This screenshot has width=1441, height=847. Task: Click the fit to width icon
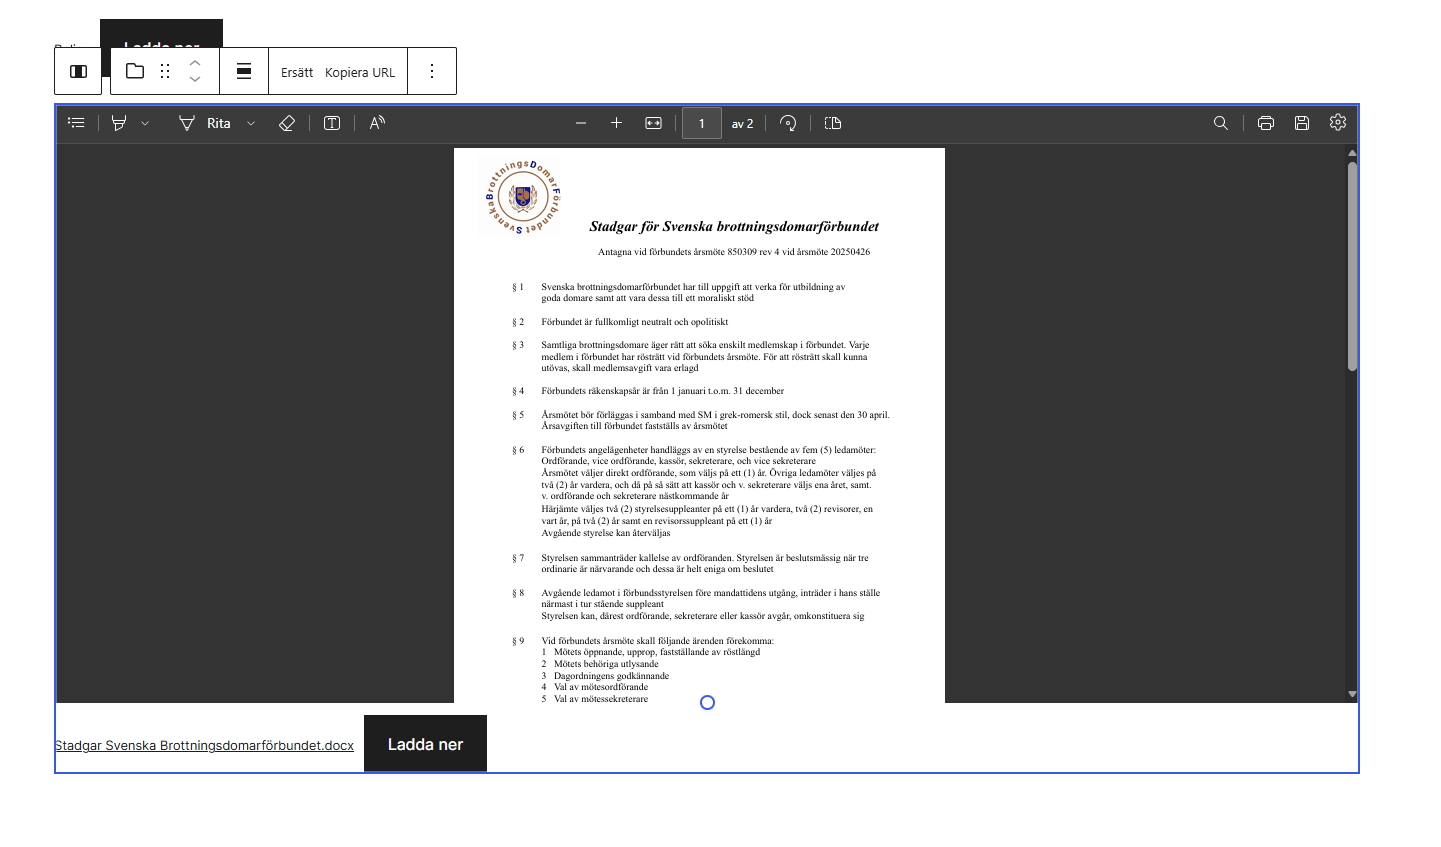click(x=653, y=123)
